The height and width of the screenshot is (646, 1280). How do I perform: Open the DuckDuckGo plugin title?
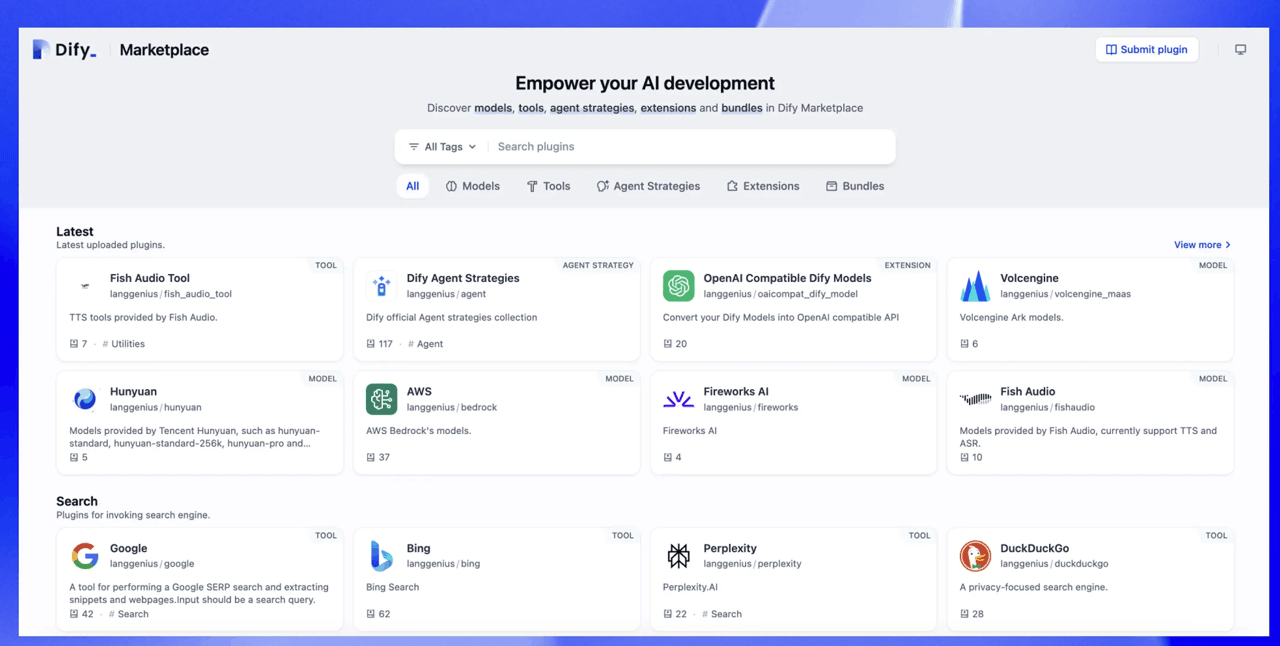pyautogui.click(x=1034, y=548)
